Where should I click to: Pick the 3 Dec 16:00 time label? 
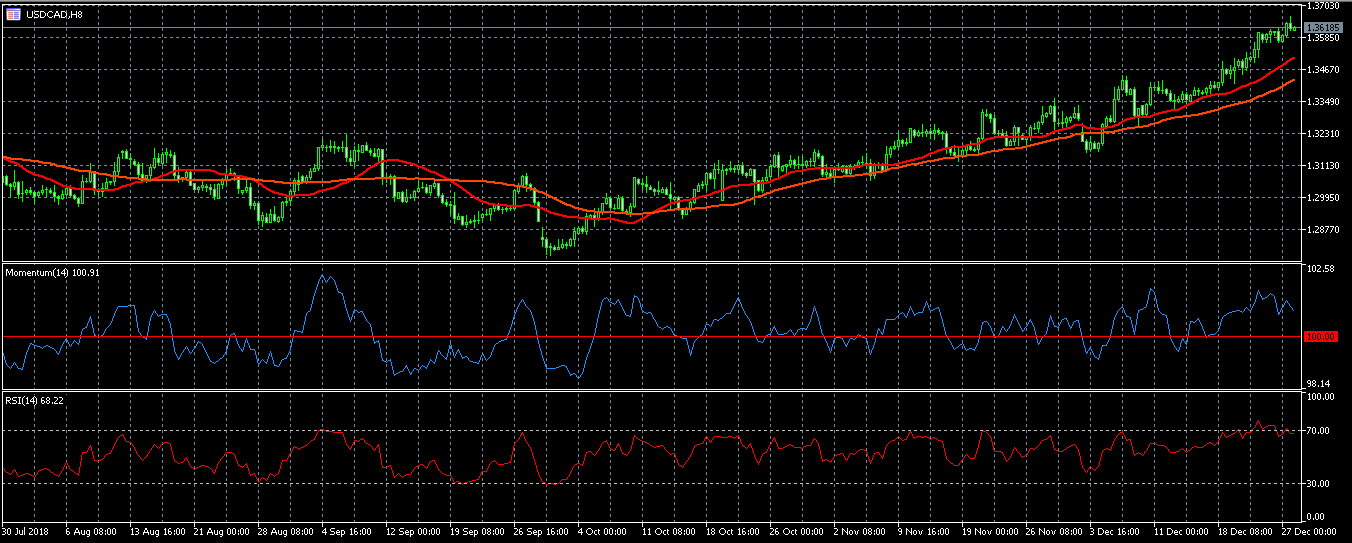[x=1118, y=532]
